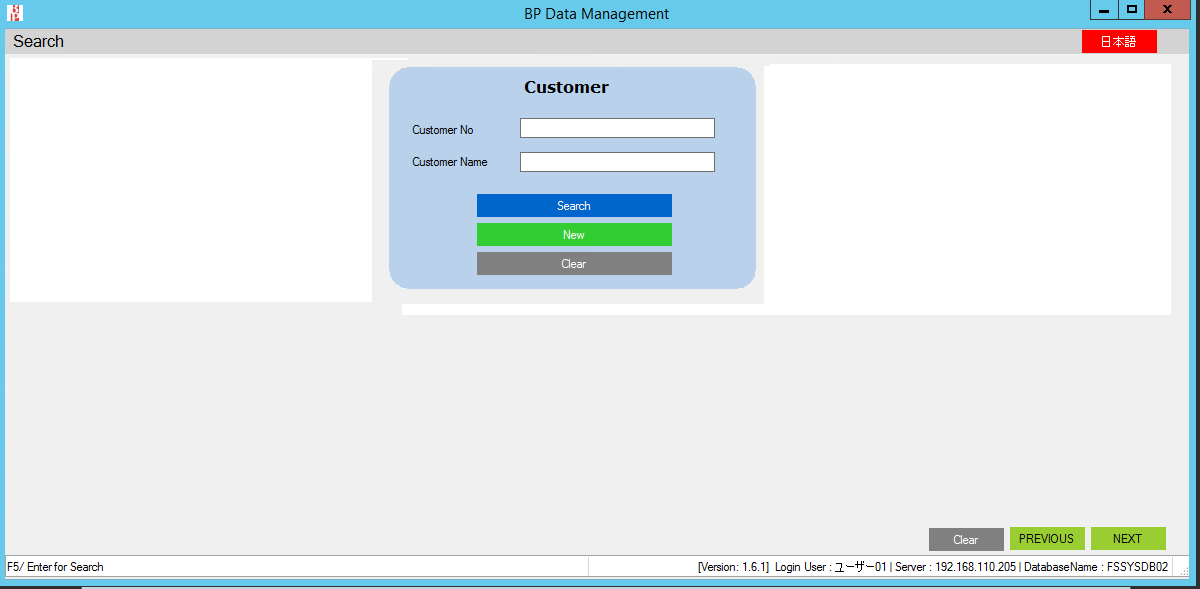1200x589 pixels.
Task: Focus the Customer Name text box
Action: [x=617, y=162]
